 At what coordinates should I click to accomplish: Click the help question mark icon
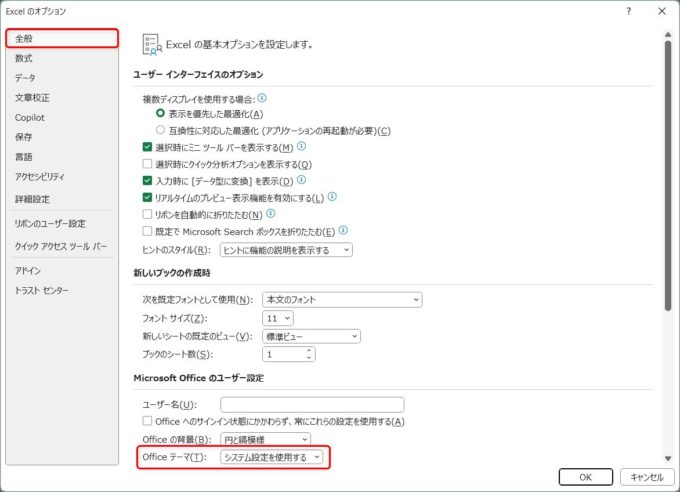(628, 11)
